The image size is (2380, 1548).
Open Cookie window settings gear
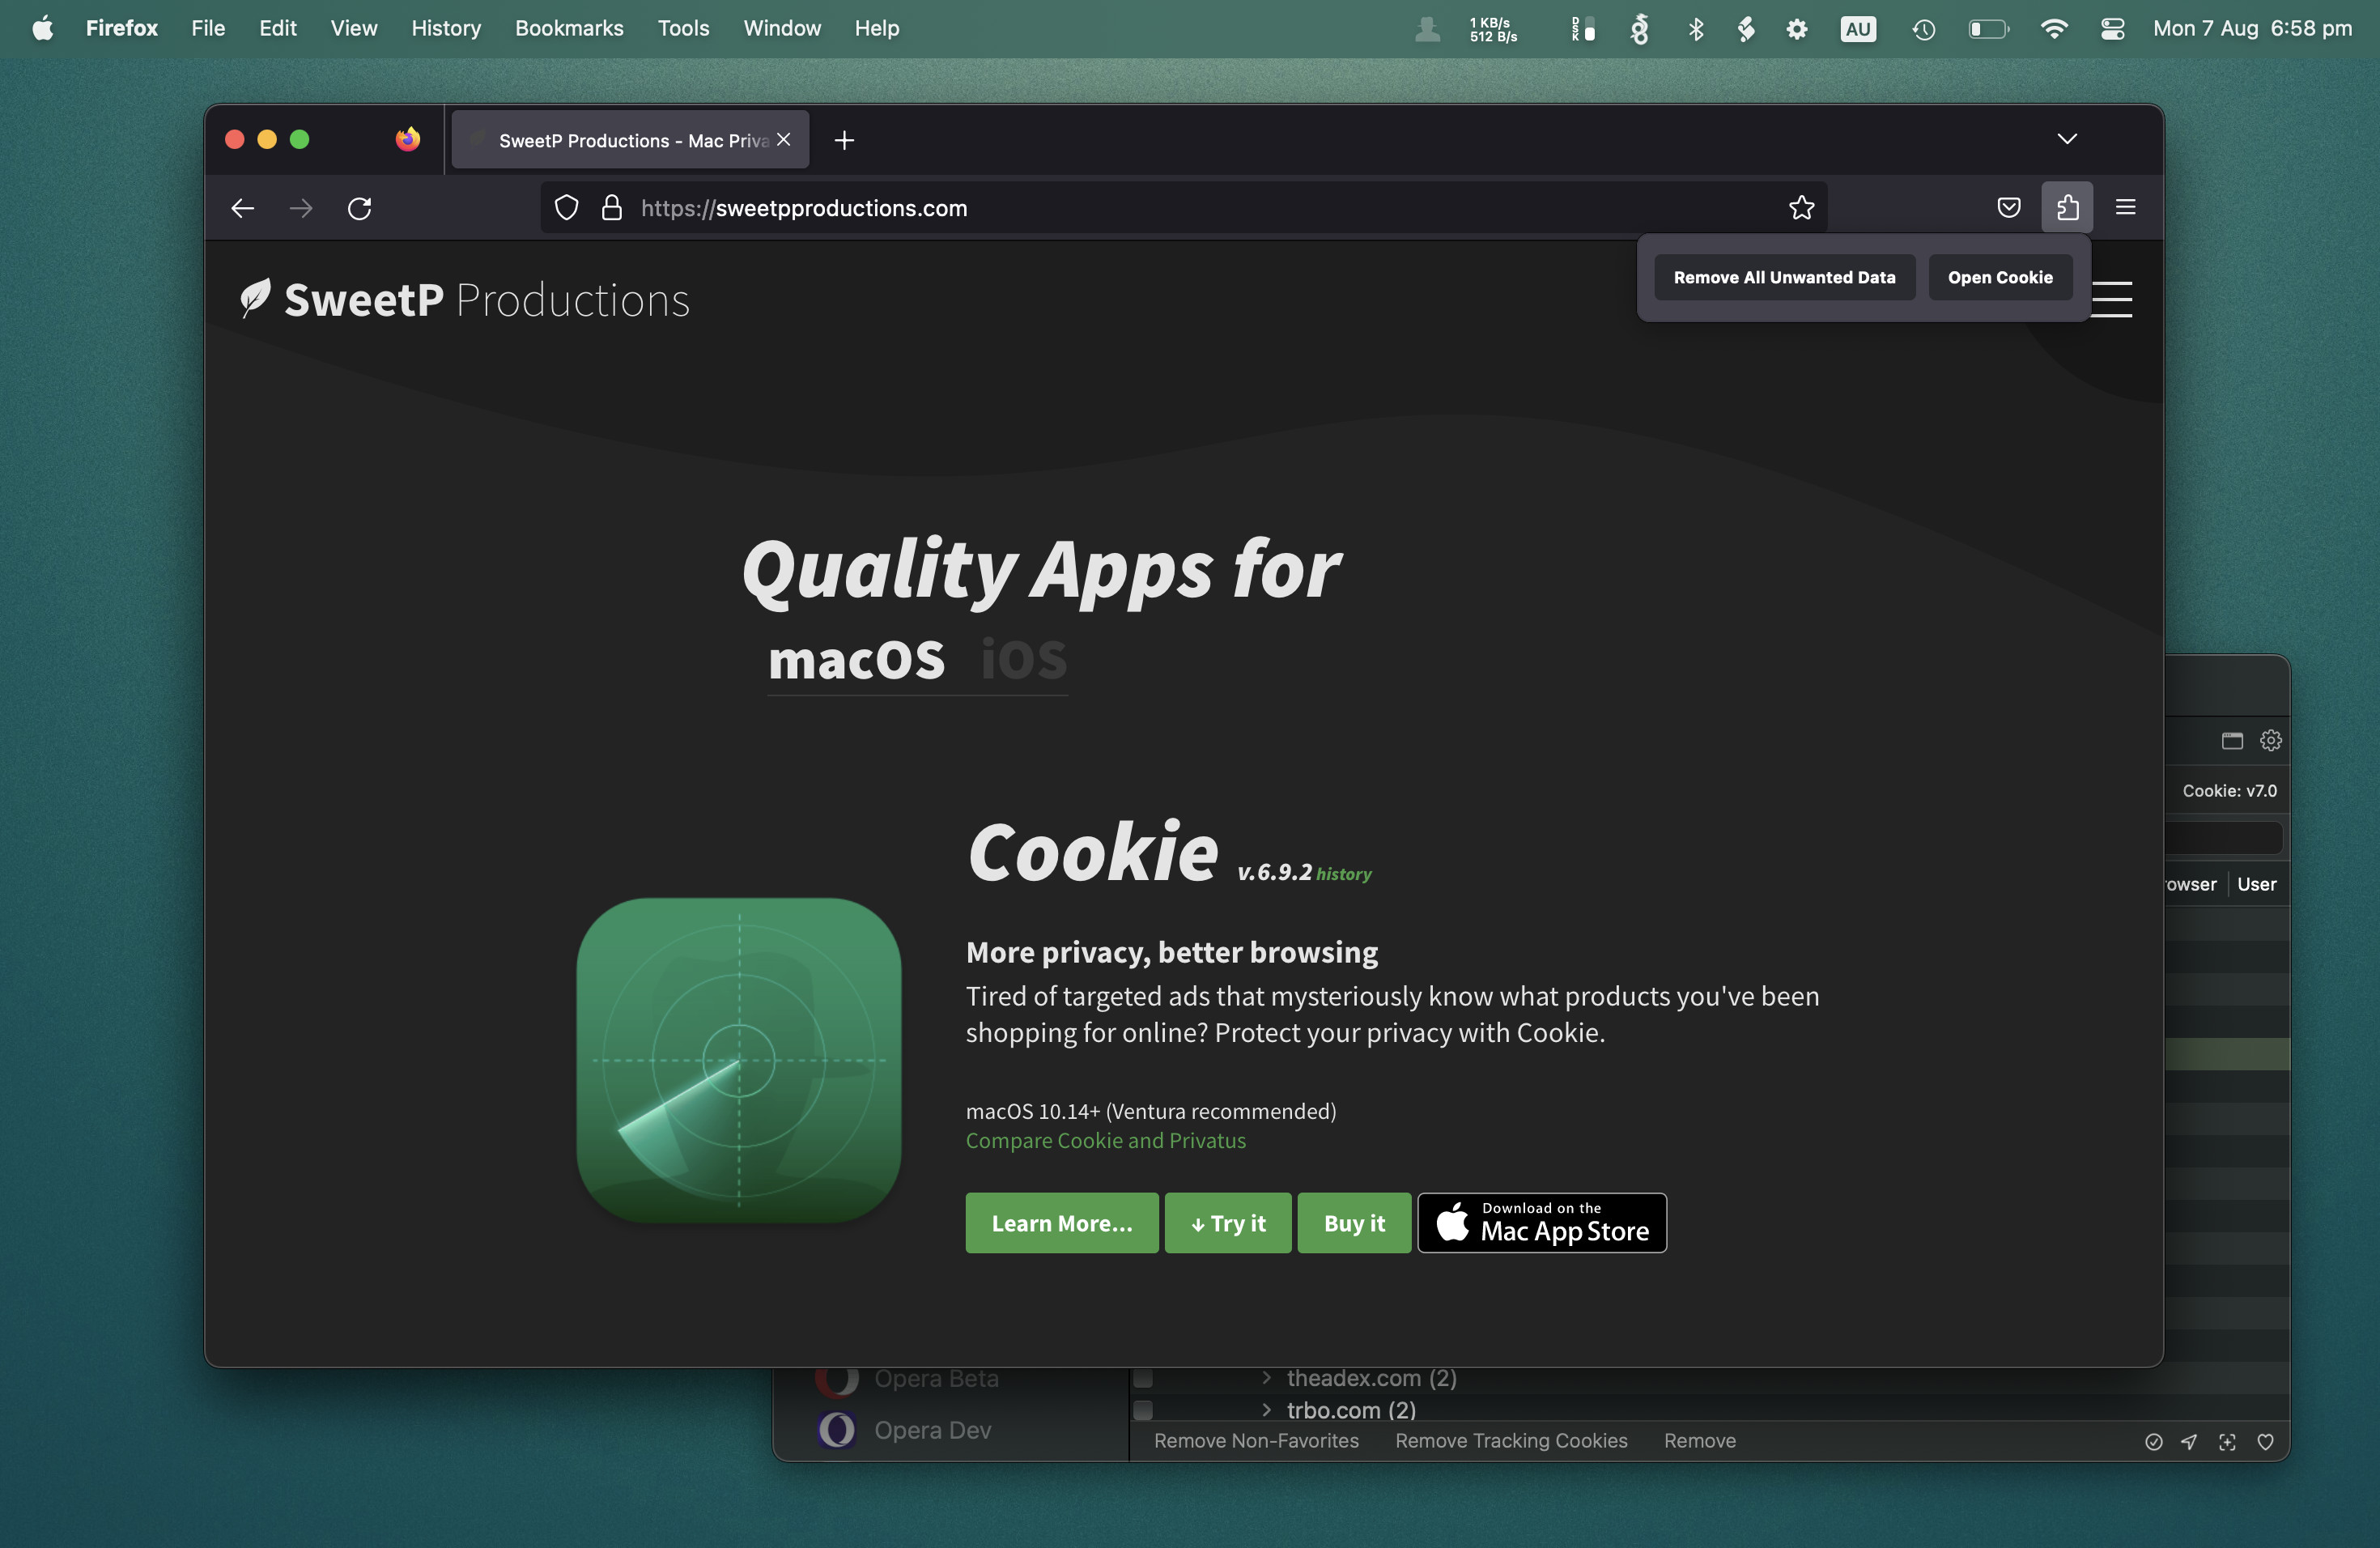click(2270, 740)
